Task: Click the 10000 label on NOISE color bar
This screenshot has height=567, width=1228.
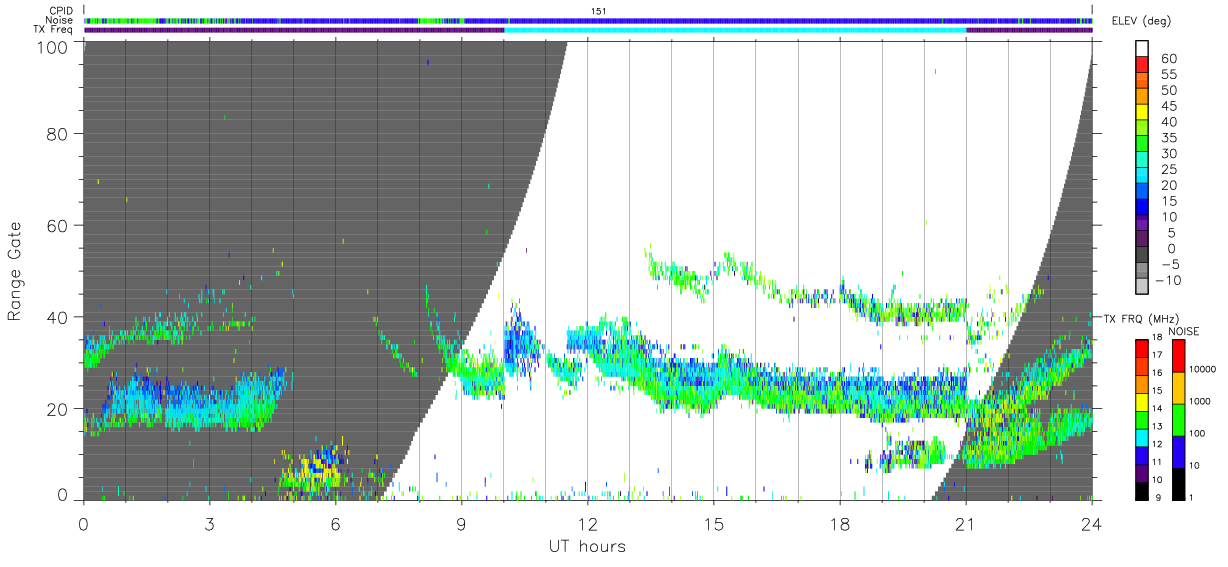Action: [x=1203, y=370]
